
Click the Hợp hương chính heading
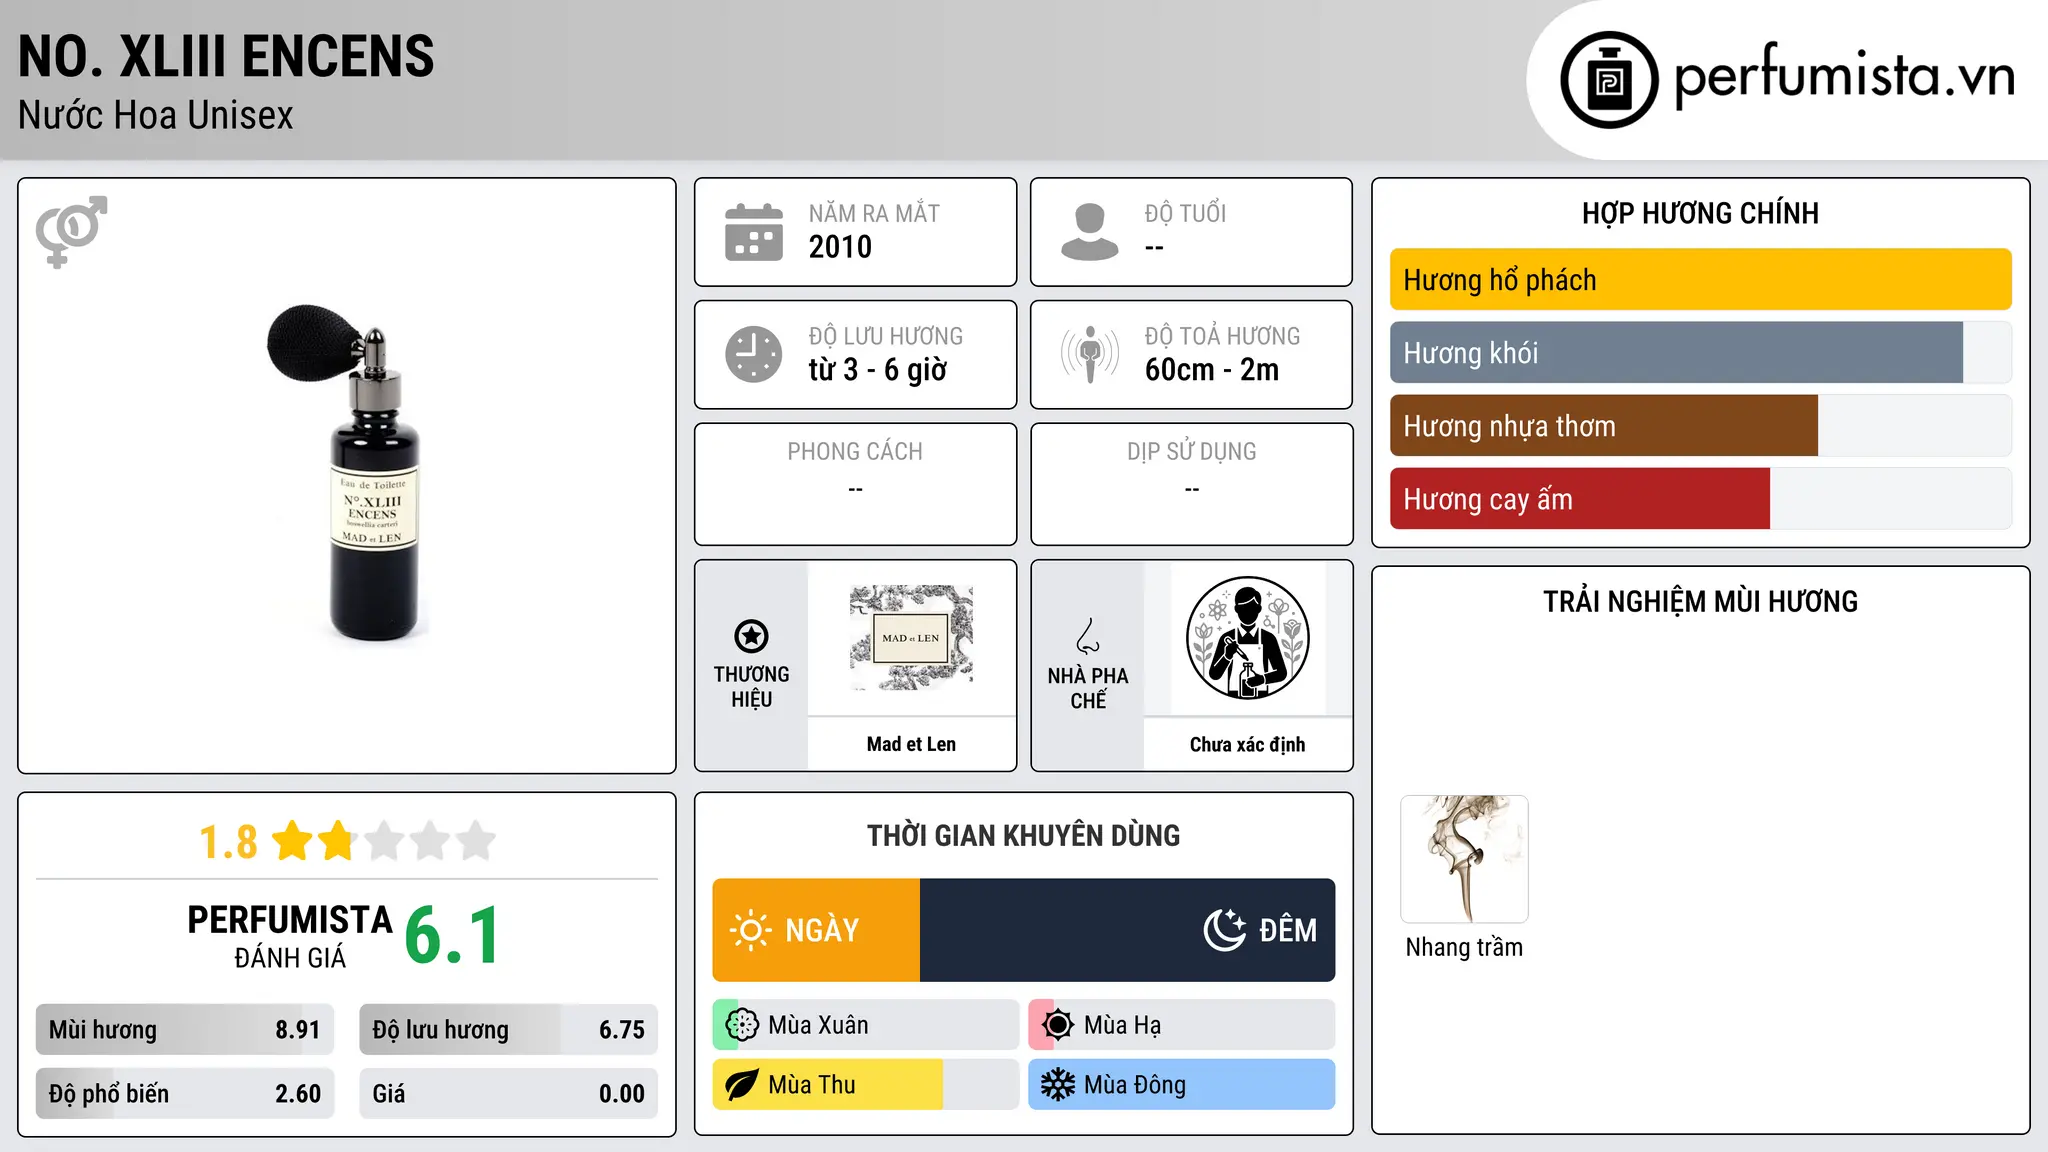click(x=1700, y=213)
